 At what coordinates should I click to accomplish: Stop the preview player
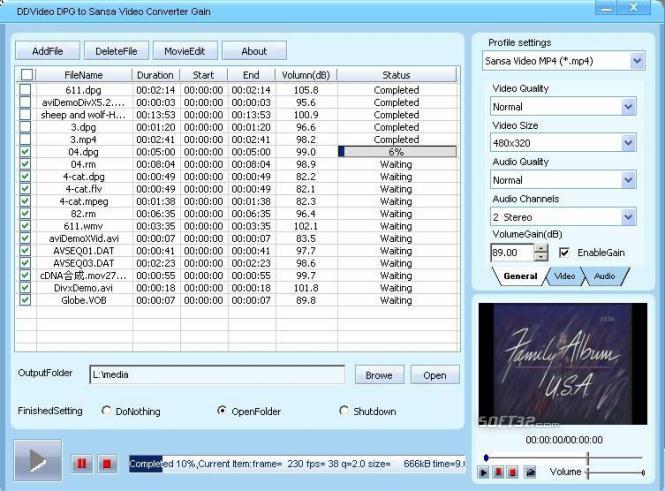coord(513,472)
